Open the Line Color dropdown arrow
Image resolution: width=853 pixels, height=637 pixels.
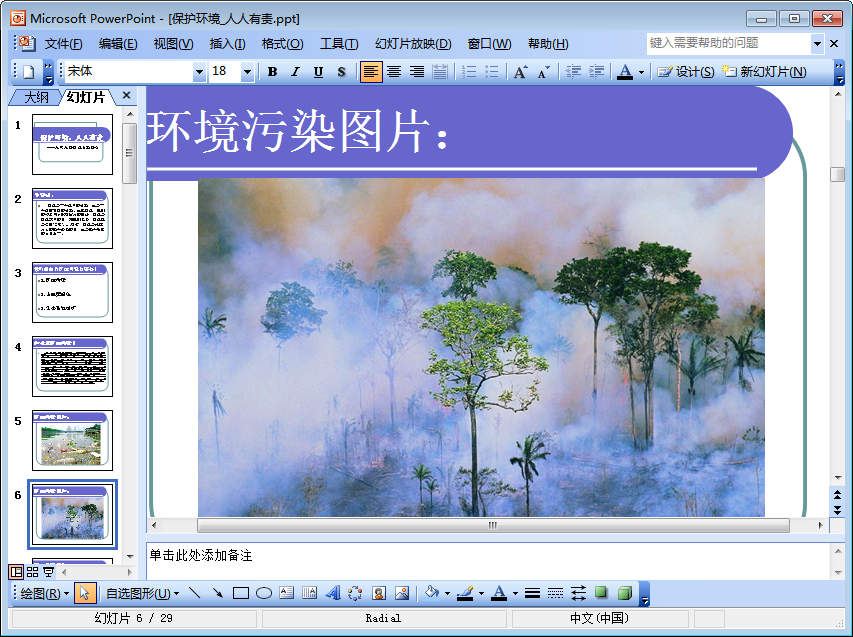pyautogui.click(x=481, y=593)
